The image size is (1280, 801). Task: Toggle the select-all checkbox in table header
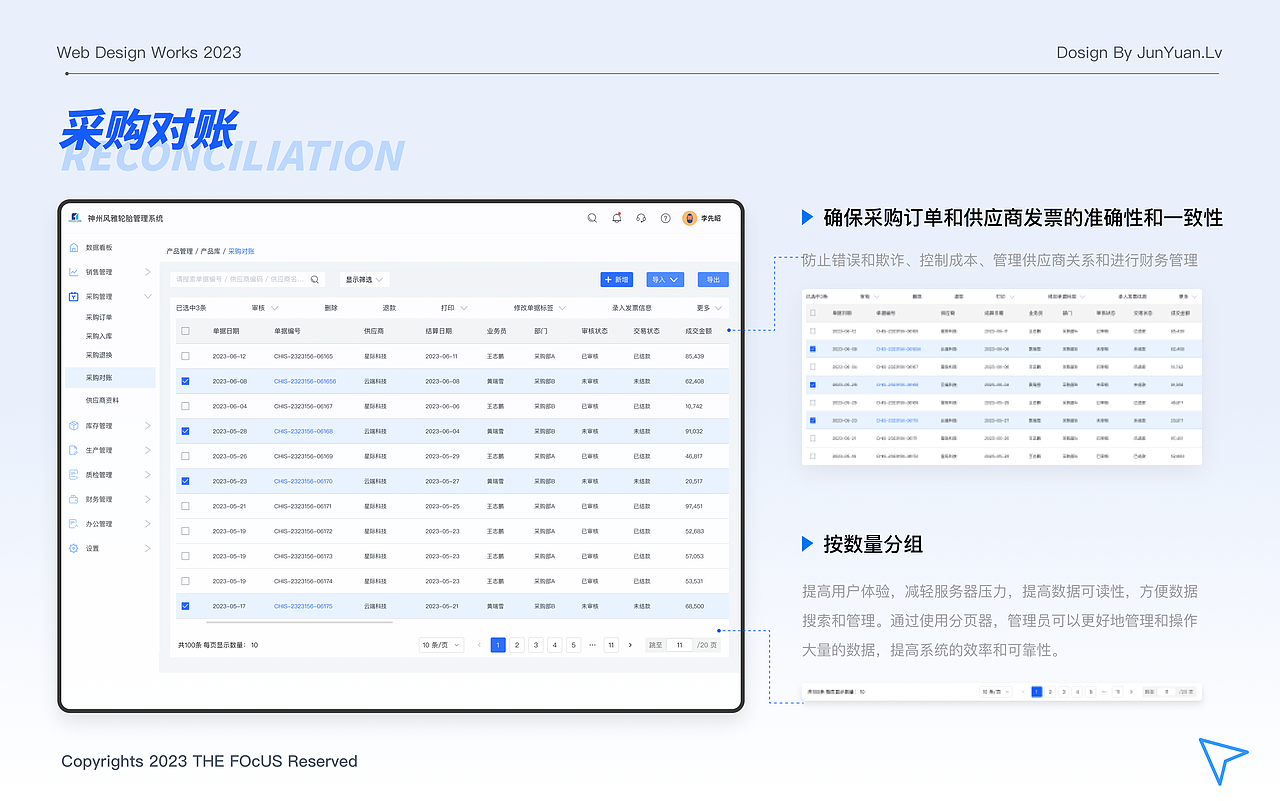coord(185,331)
